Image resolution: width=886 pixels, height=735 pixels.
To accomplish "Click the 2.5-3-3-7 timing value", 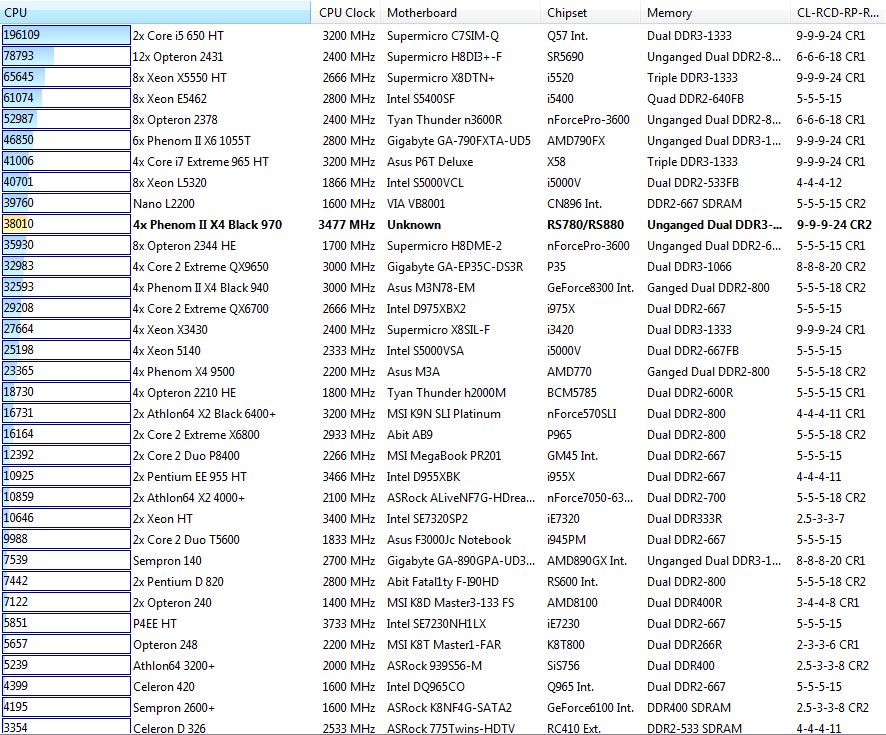I will click(820, 519).
